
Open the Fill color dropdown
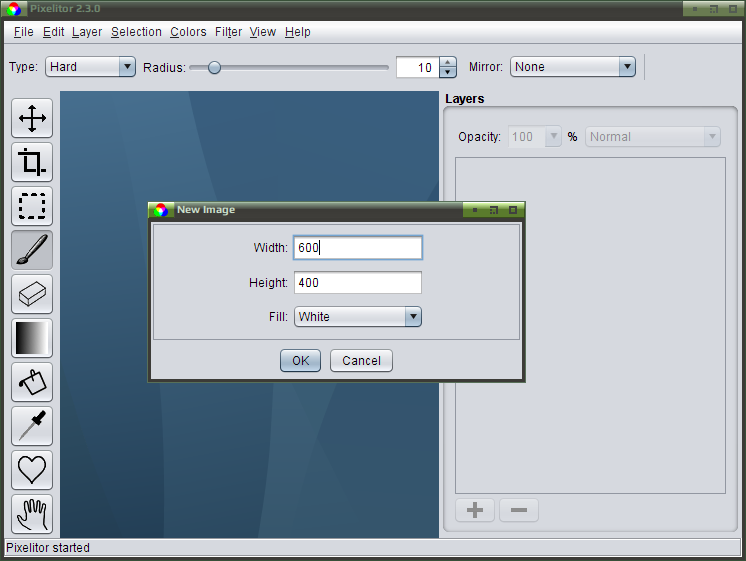click(x=358, y=316)
